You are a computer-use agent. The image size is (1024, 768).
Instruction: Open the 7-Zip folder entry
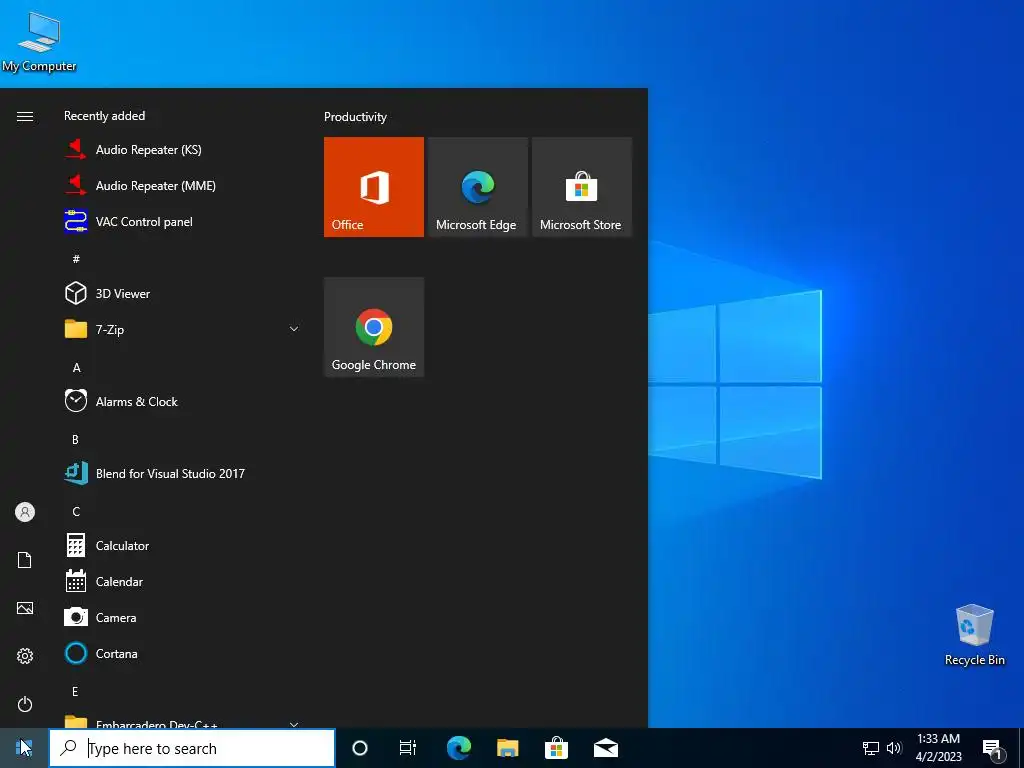pyautogui.click(x=182, y=329)
